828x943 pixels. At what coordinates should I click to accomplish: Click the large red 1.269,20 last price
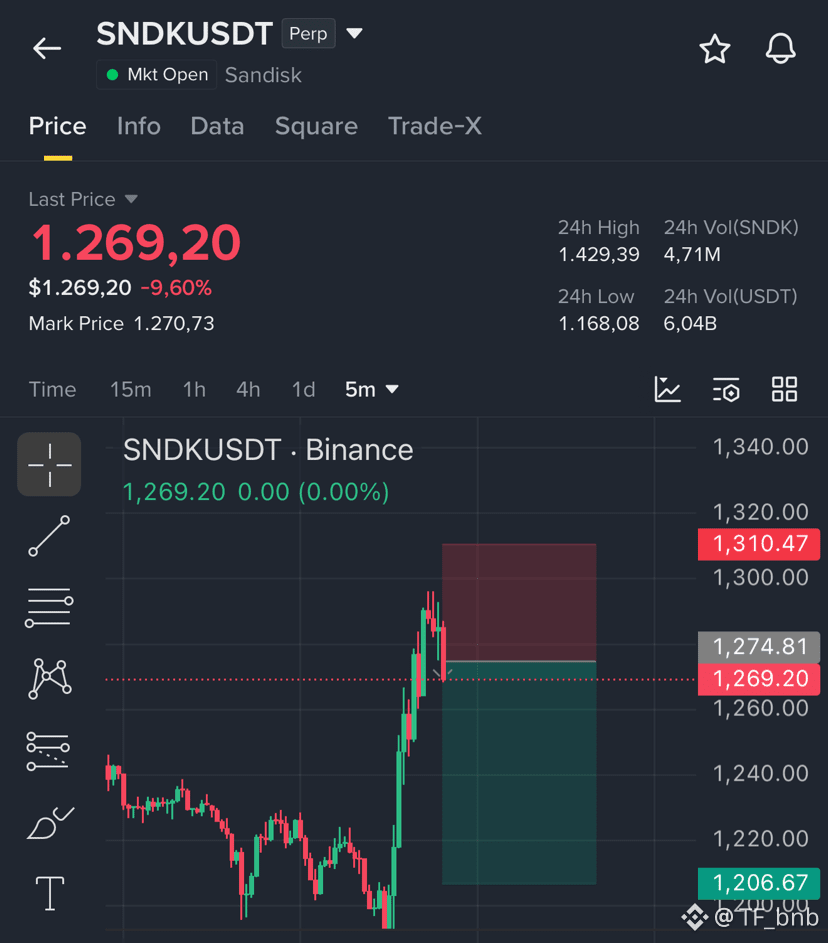click(x=136, y=243)
